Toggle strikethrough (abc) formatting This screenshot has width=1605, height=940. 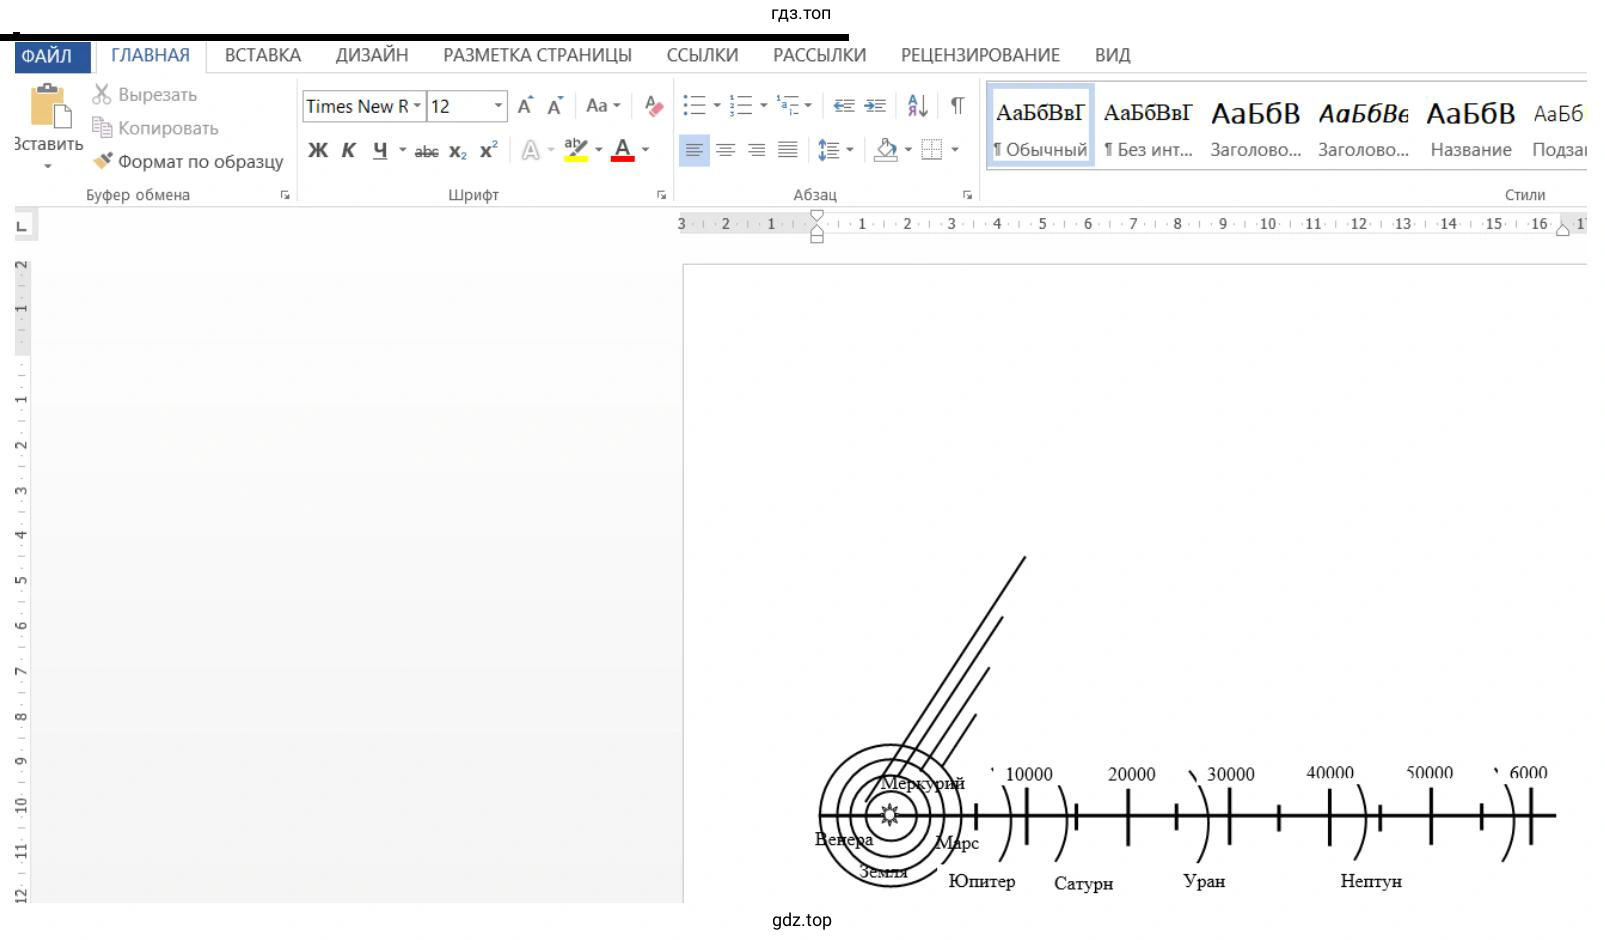coord(426,152)
